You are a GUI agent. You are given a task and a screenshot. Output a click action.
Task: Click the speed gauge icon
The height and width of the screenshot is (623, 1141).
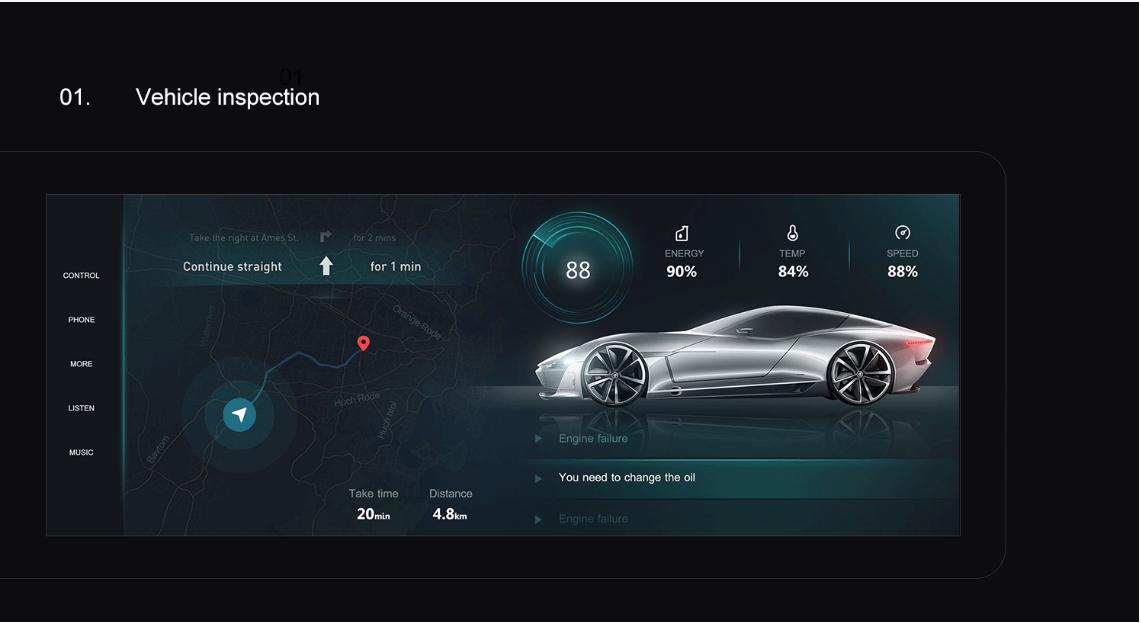(902, 232)
